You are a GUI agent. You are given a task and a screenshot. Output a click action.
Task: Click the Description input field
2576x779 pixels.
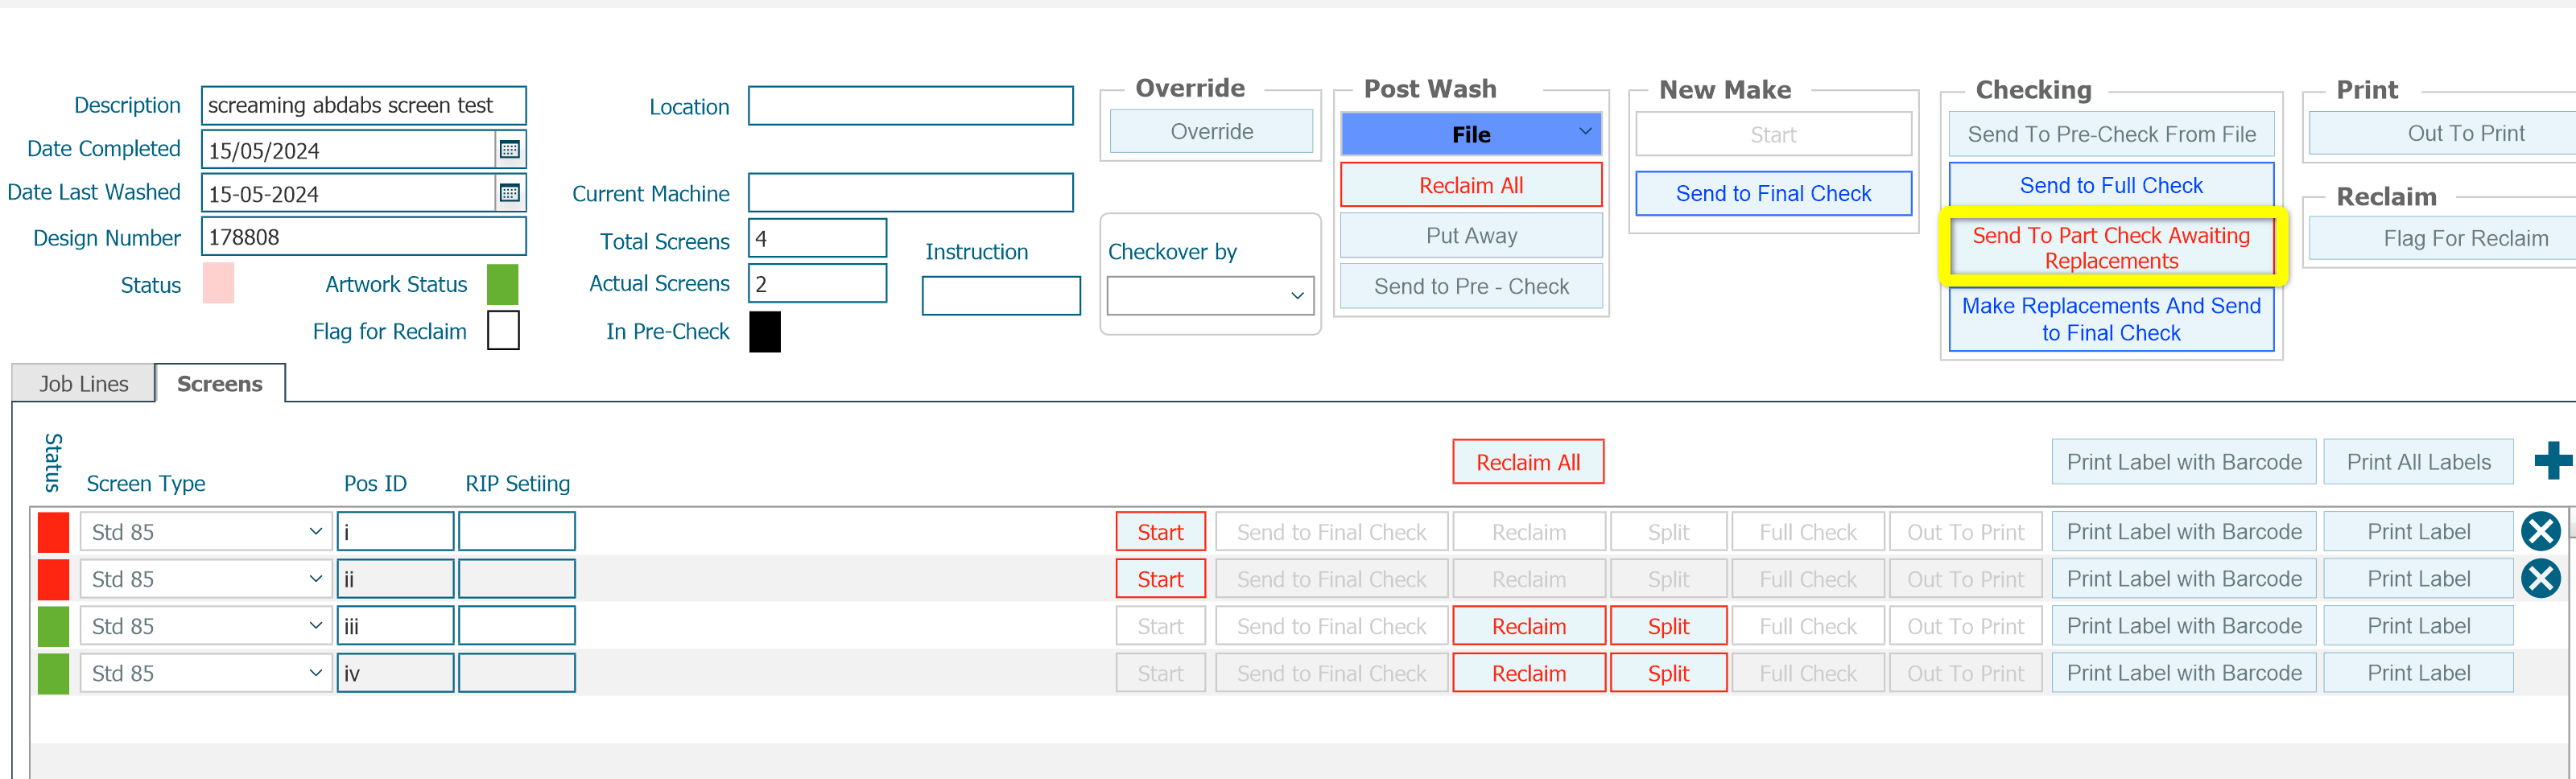click(363, 105)
